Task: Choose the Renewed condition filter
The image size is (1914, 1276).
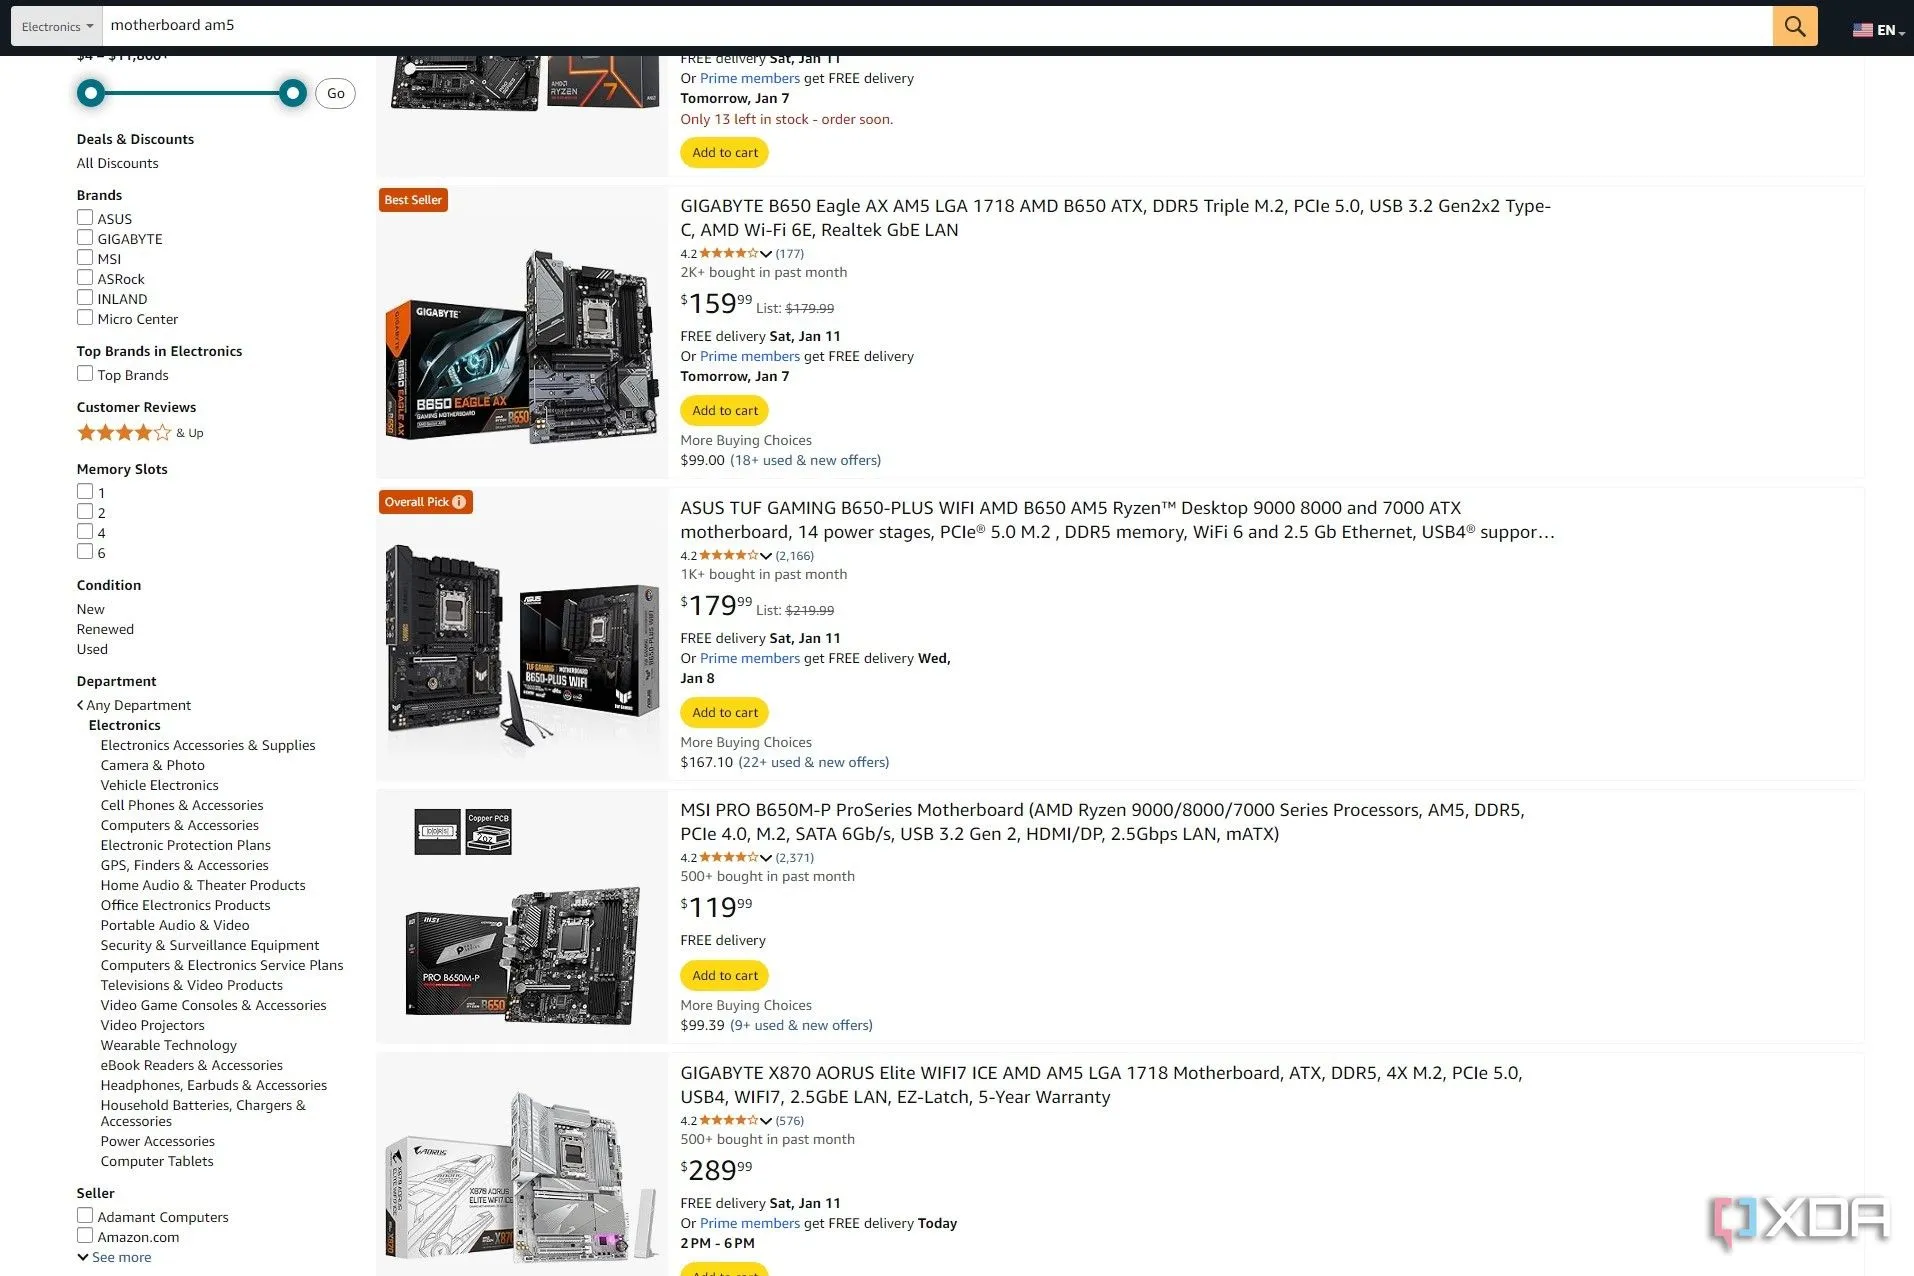Action: coord(105,629)
